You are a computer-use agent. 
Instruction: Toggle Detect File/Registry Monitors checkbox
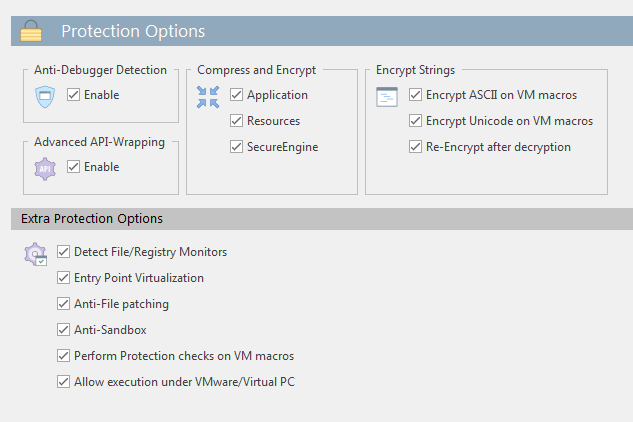pyautogui.click(x=63, y=252)
